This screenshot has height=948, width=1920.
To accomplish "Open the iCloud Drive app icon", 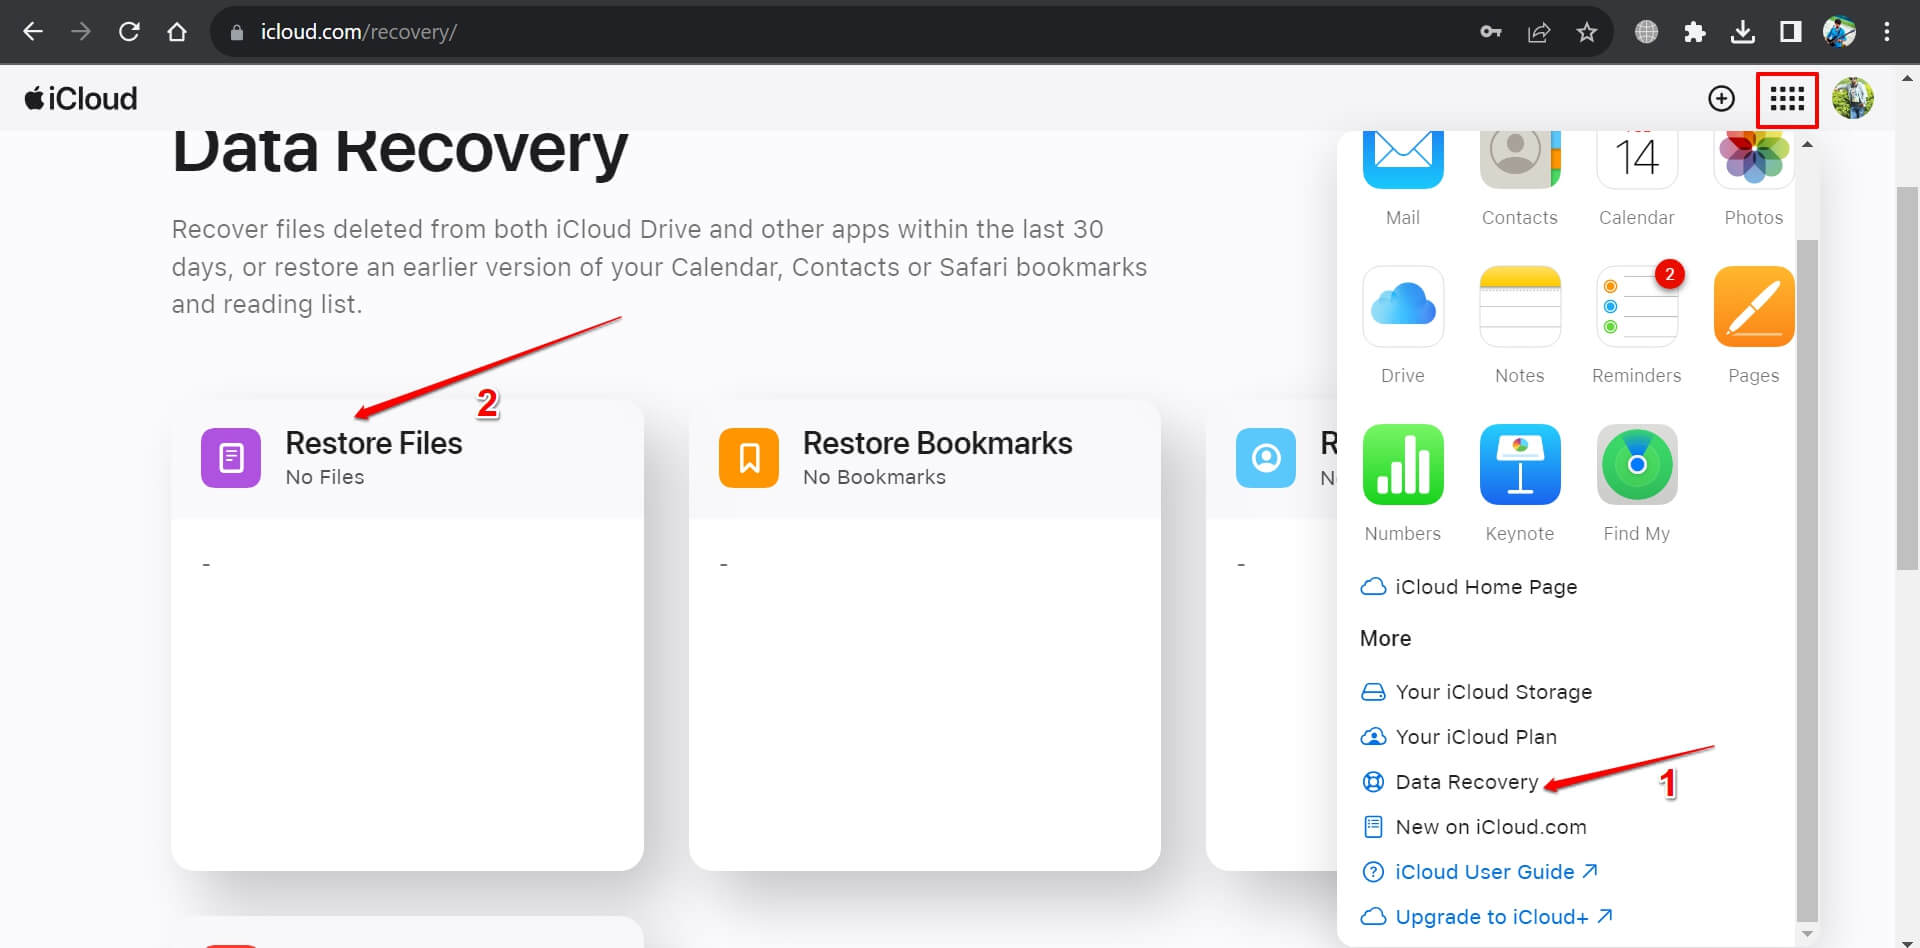I will (1402, 306).
